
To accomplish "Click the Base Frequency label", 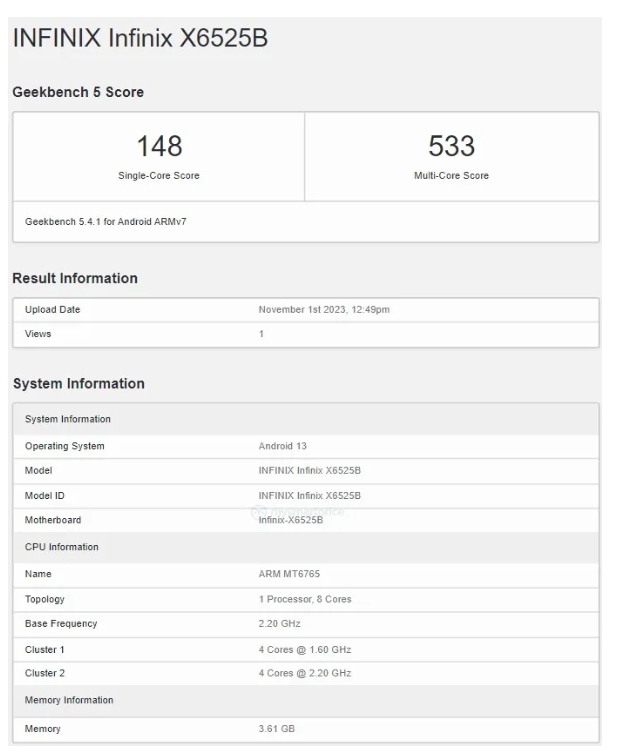I will [61, 624].
